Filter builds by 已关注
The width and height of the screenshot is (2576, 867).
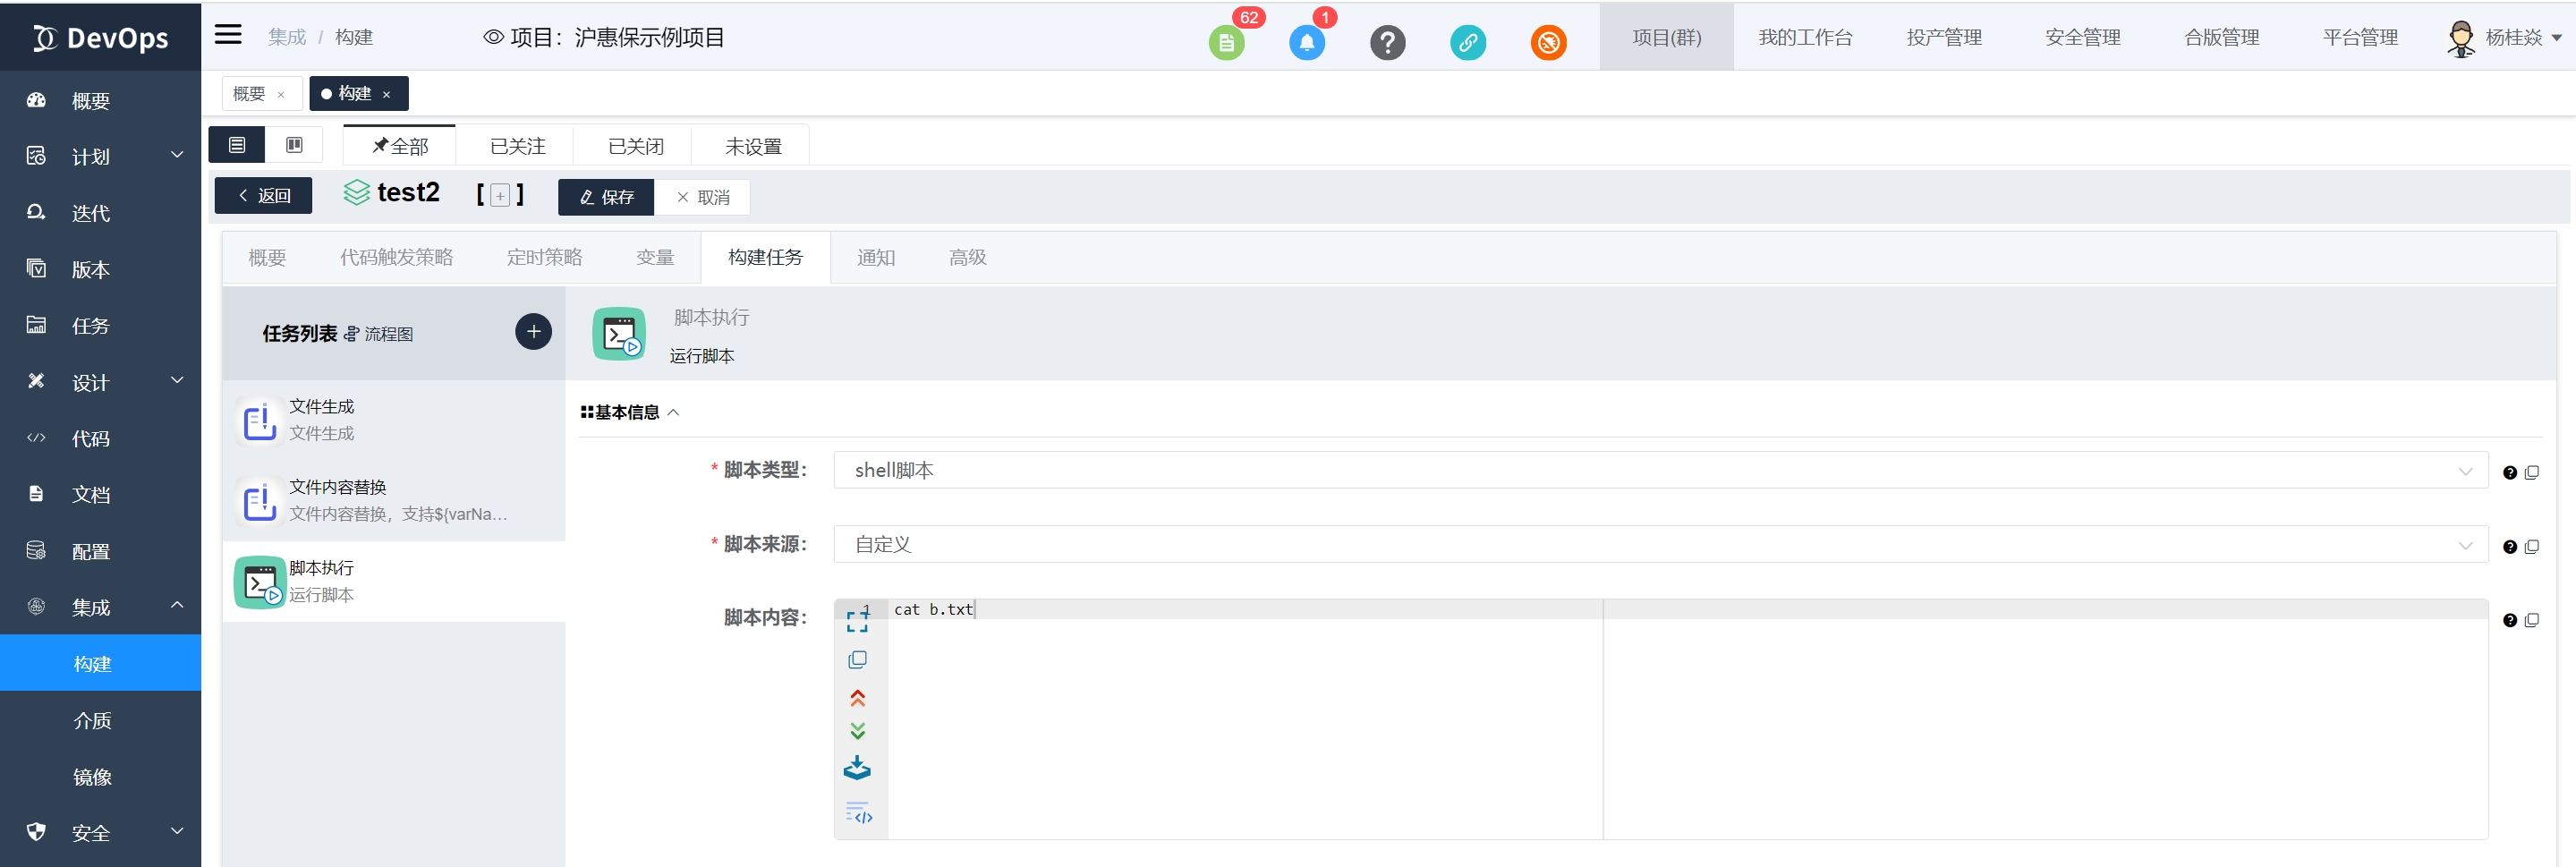pos(517,146)
